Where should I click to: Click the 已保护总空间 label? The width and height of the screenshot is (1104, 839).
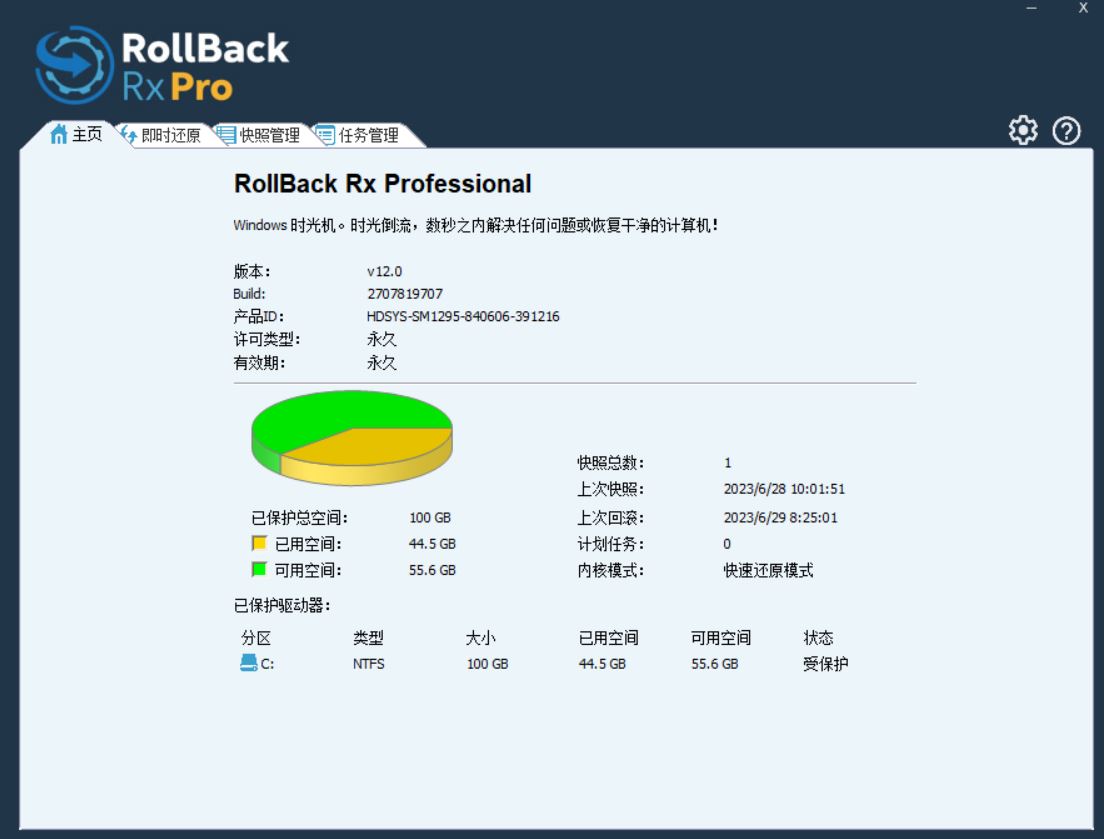tap(299, 517)
